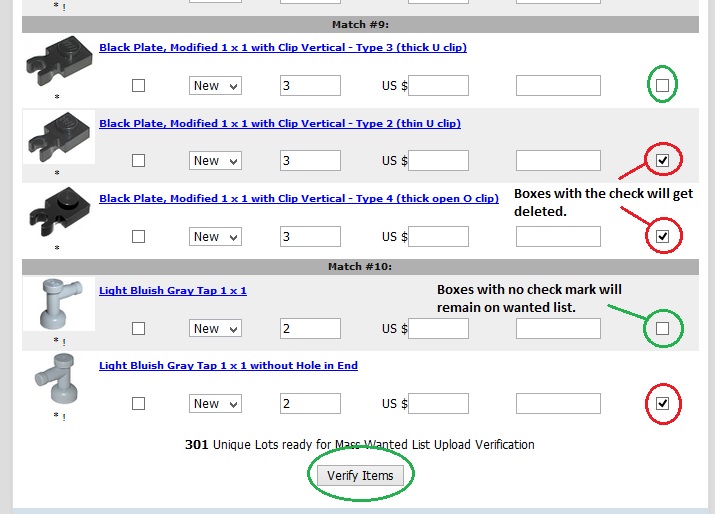Click the US $ price field for Type 4 thick open O clip
The image size is (715, 514).
[438, 237]
